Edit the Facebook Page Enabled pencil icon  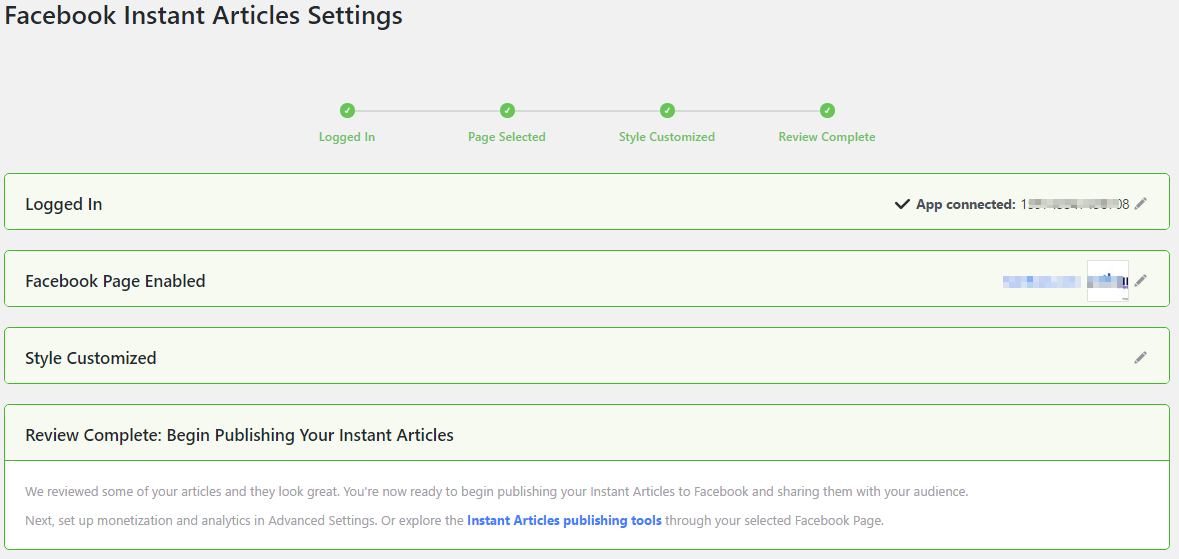click(1141, 280)
